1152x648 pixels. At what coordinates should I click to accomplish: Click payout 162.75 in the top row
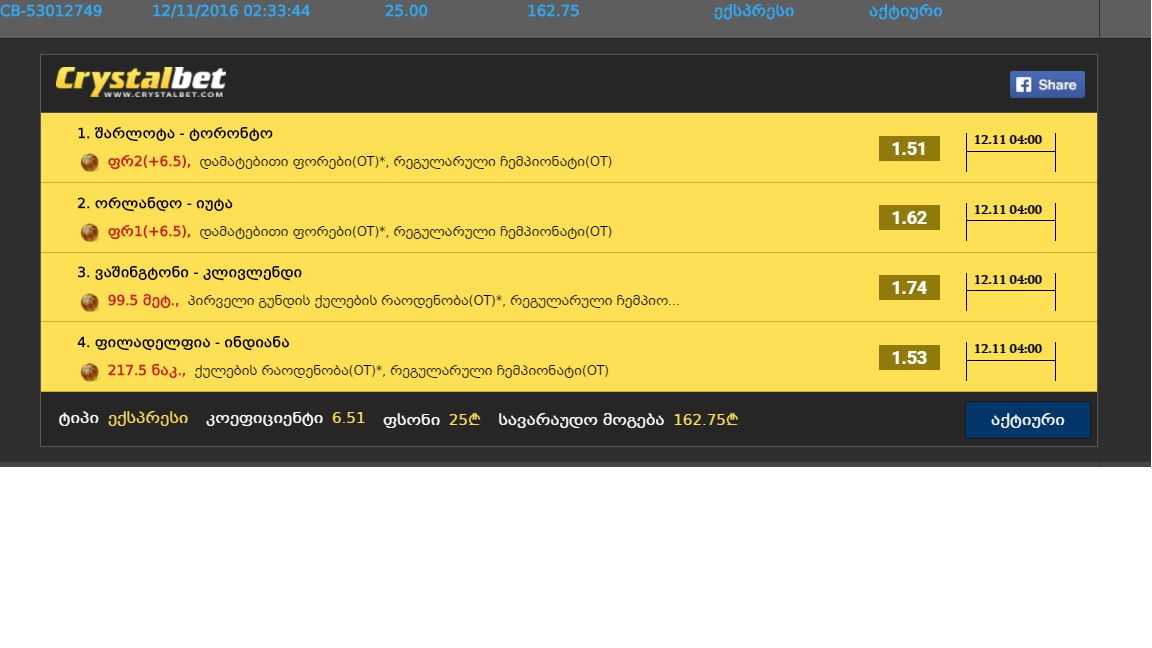553,11
